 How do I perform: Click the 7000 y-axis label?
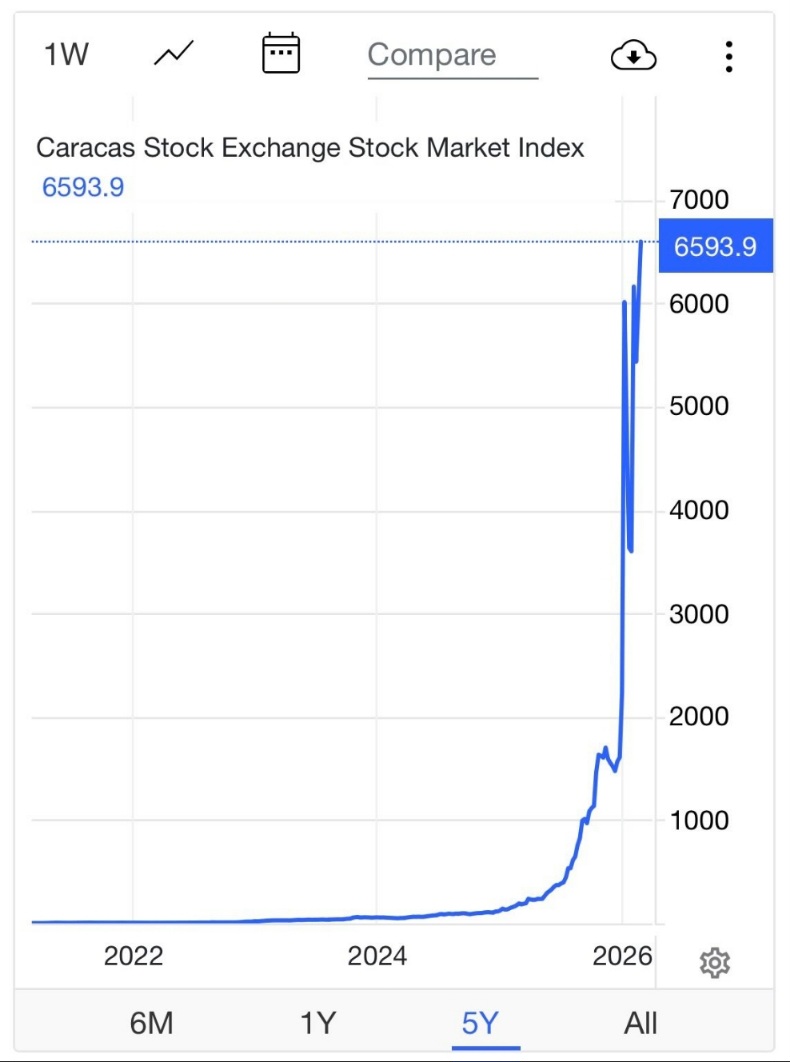tap(699, 200)
